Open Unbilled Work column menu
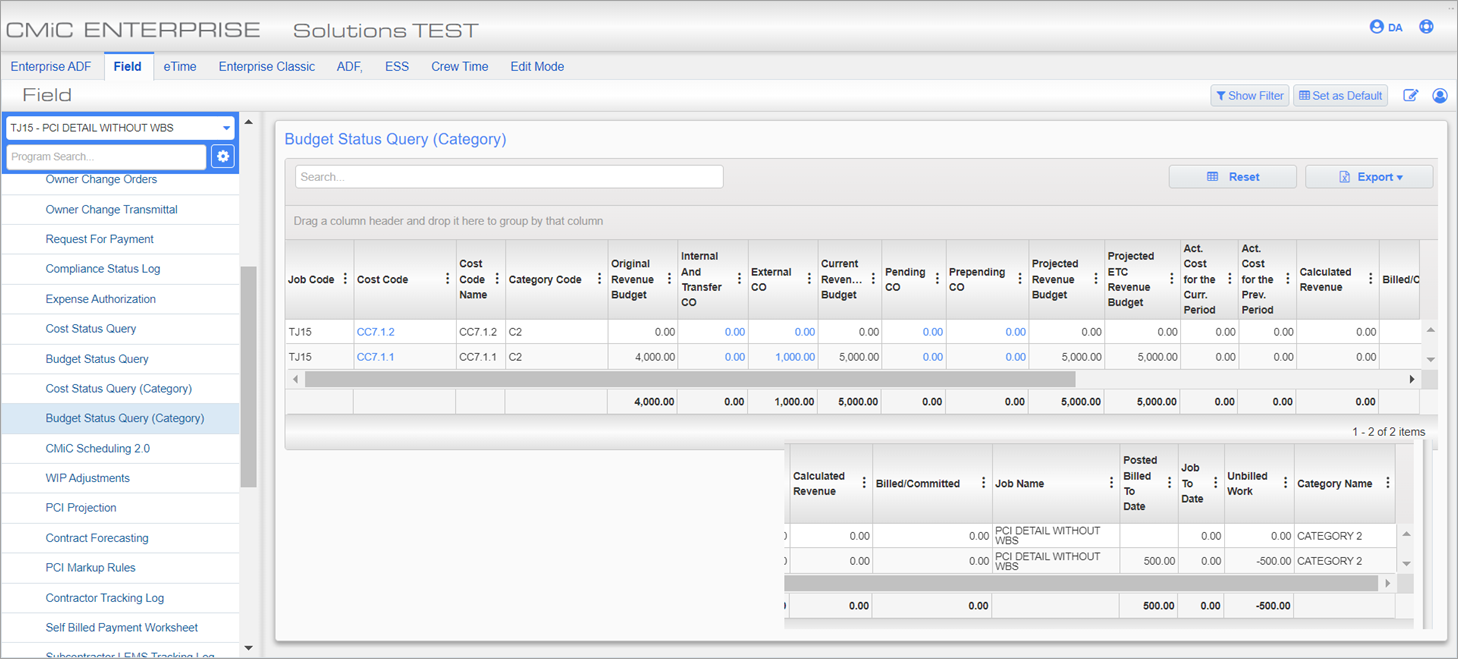This screenshot has height=659, width=1458. (1285, 483)
